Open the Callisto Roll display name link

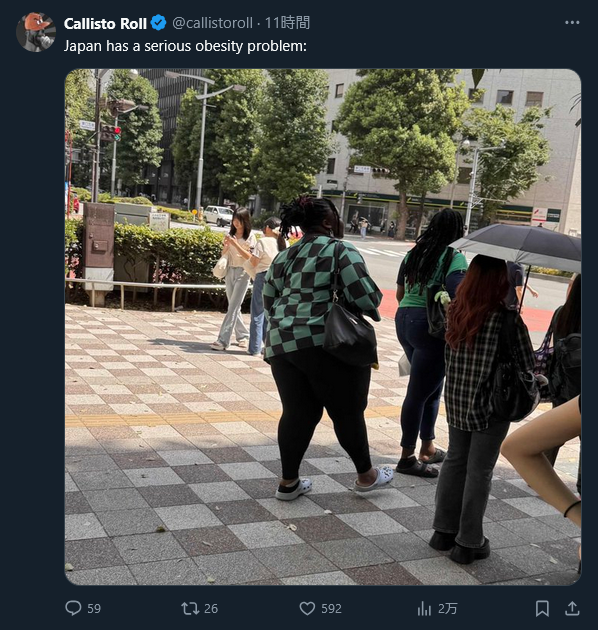(x=105, y=24)
